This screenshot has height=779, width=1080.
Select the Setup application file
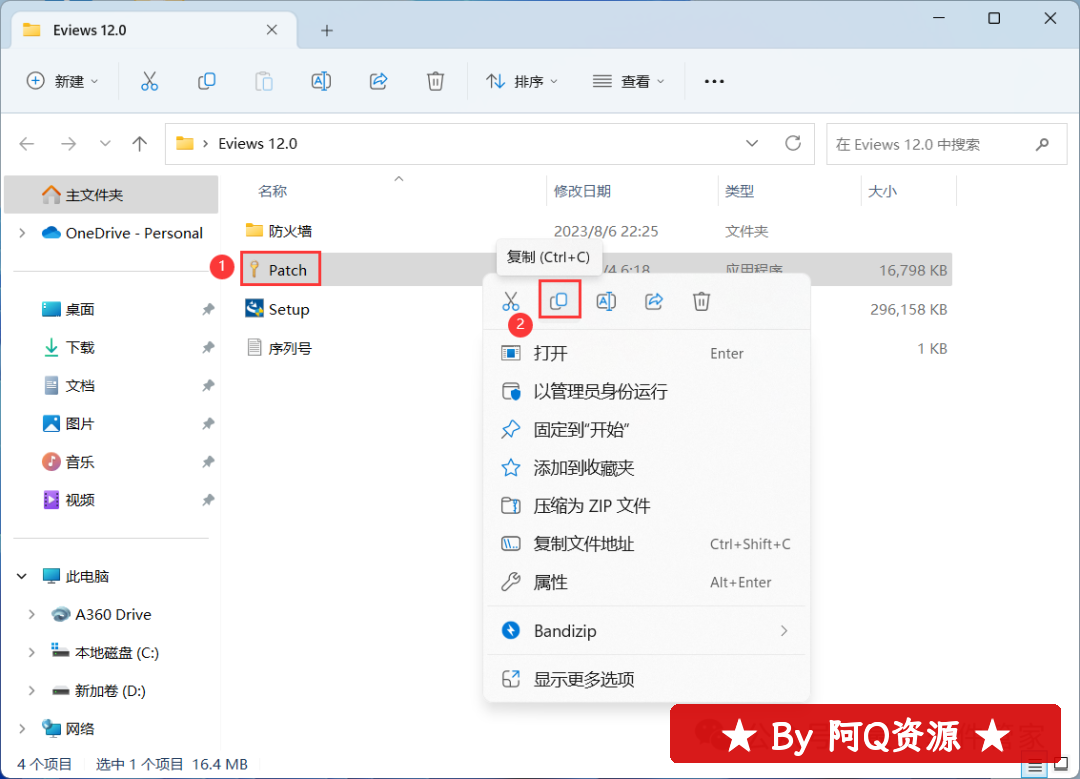coord(288,310)
